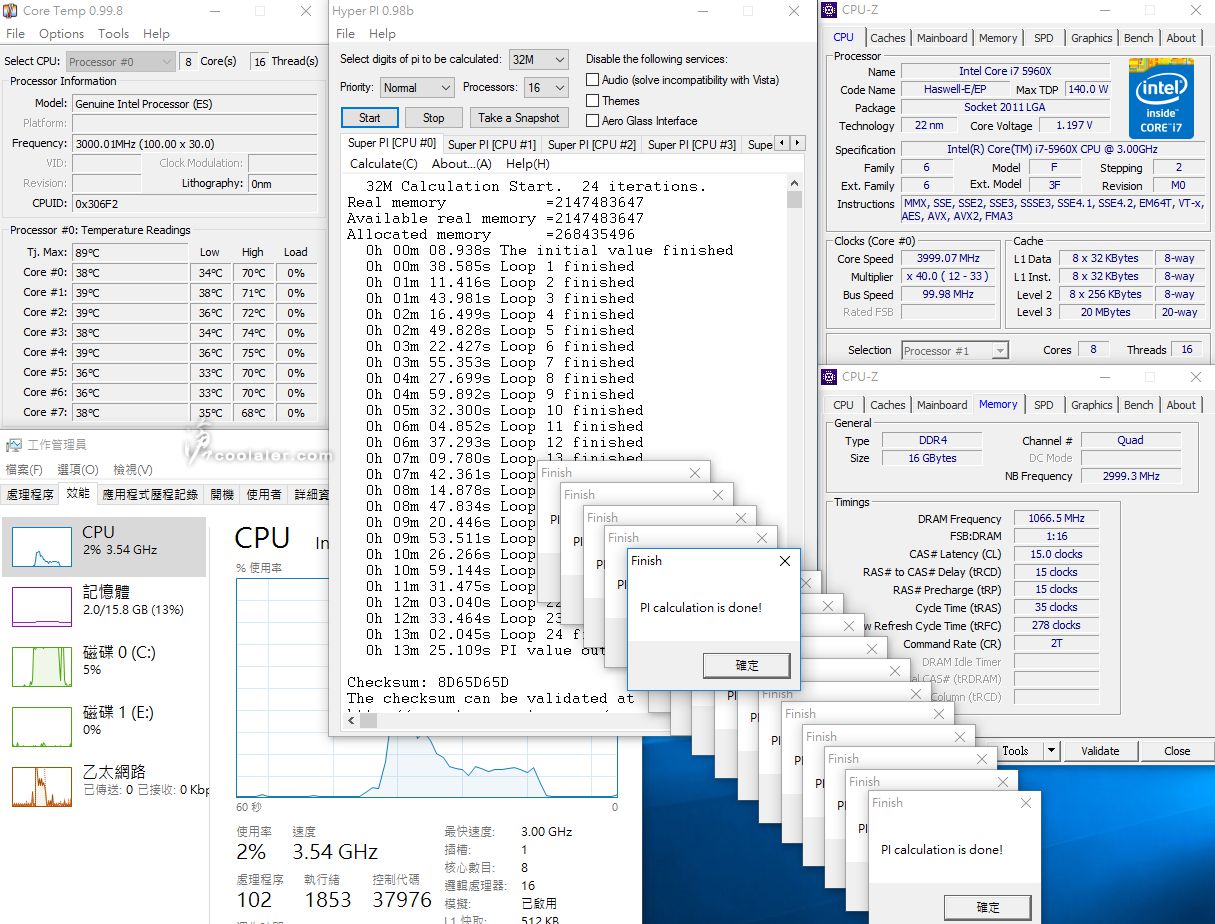Click the CPU-Z title icon above the Timings window
This screenshot has width=1215, height=924.
(829, 377)
